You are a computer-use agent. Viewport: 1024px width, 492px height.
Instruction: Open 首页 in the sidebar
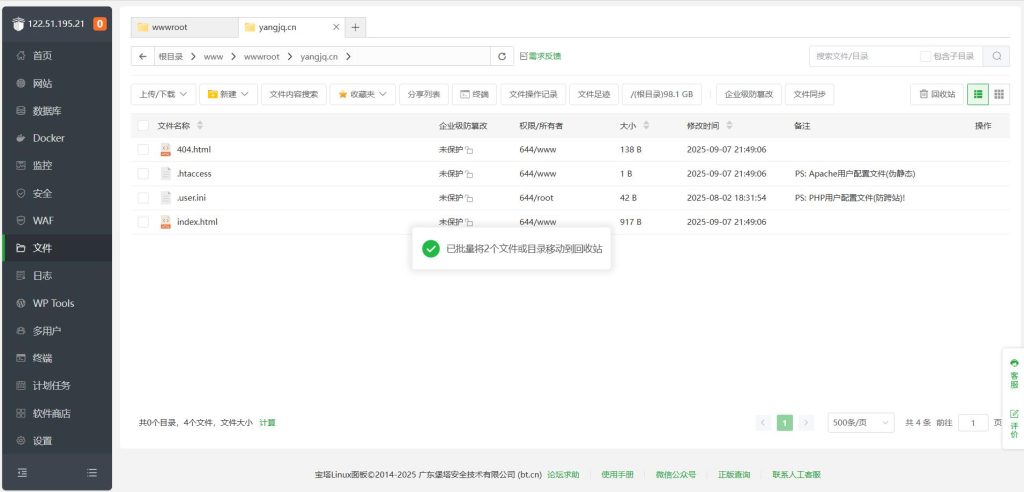57,56
